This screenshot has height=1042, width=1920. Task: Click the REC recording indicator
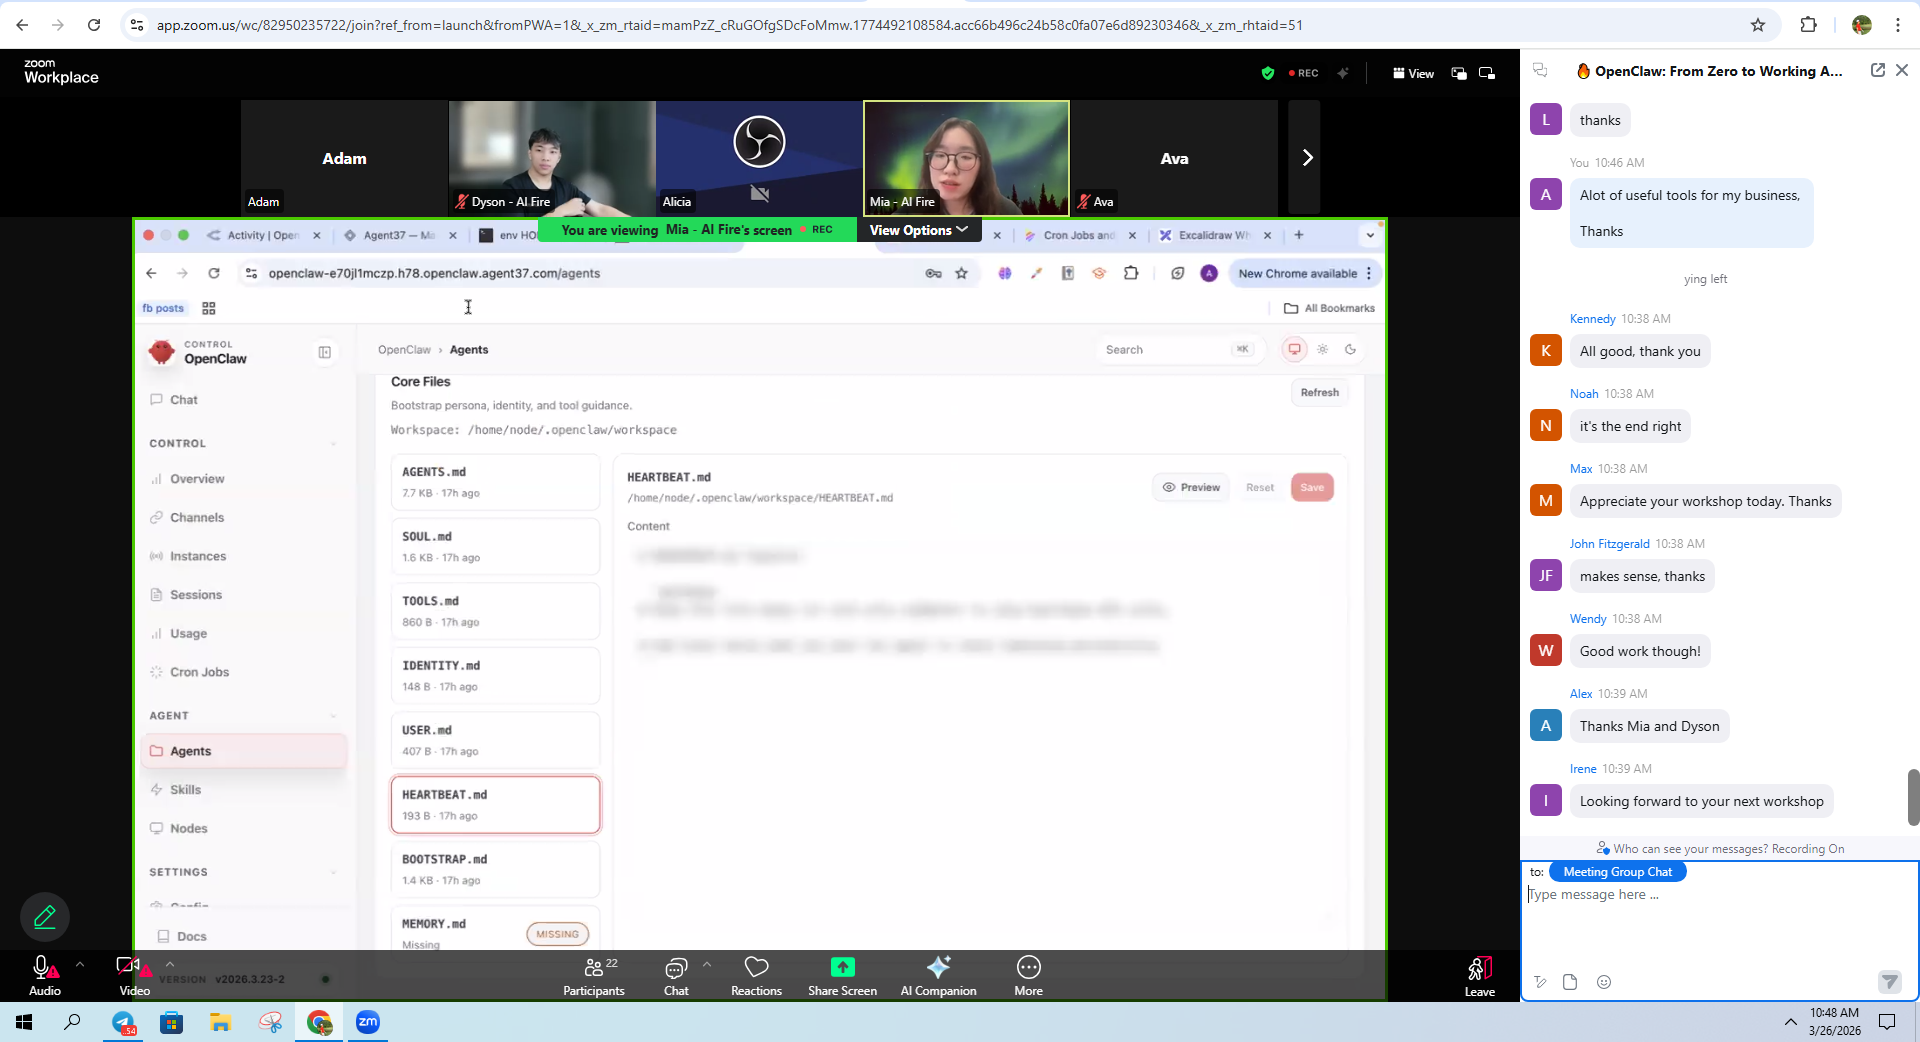coord(1304,73)
